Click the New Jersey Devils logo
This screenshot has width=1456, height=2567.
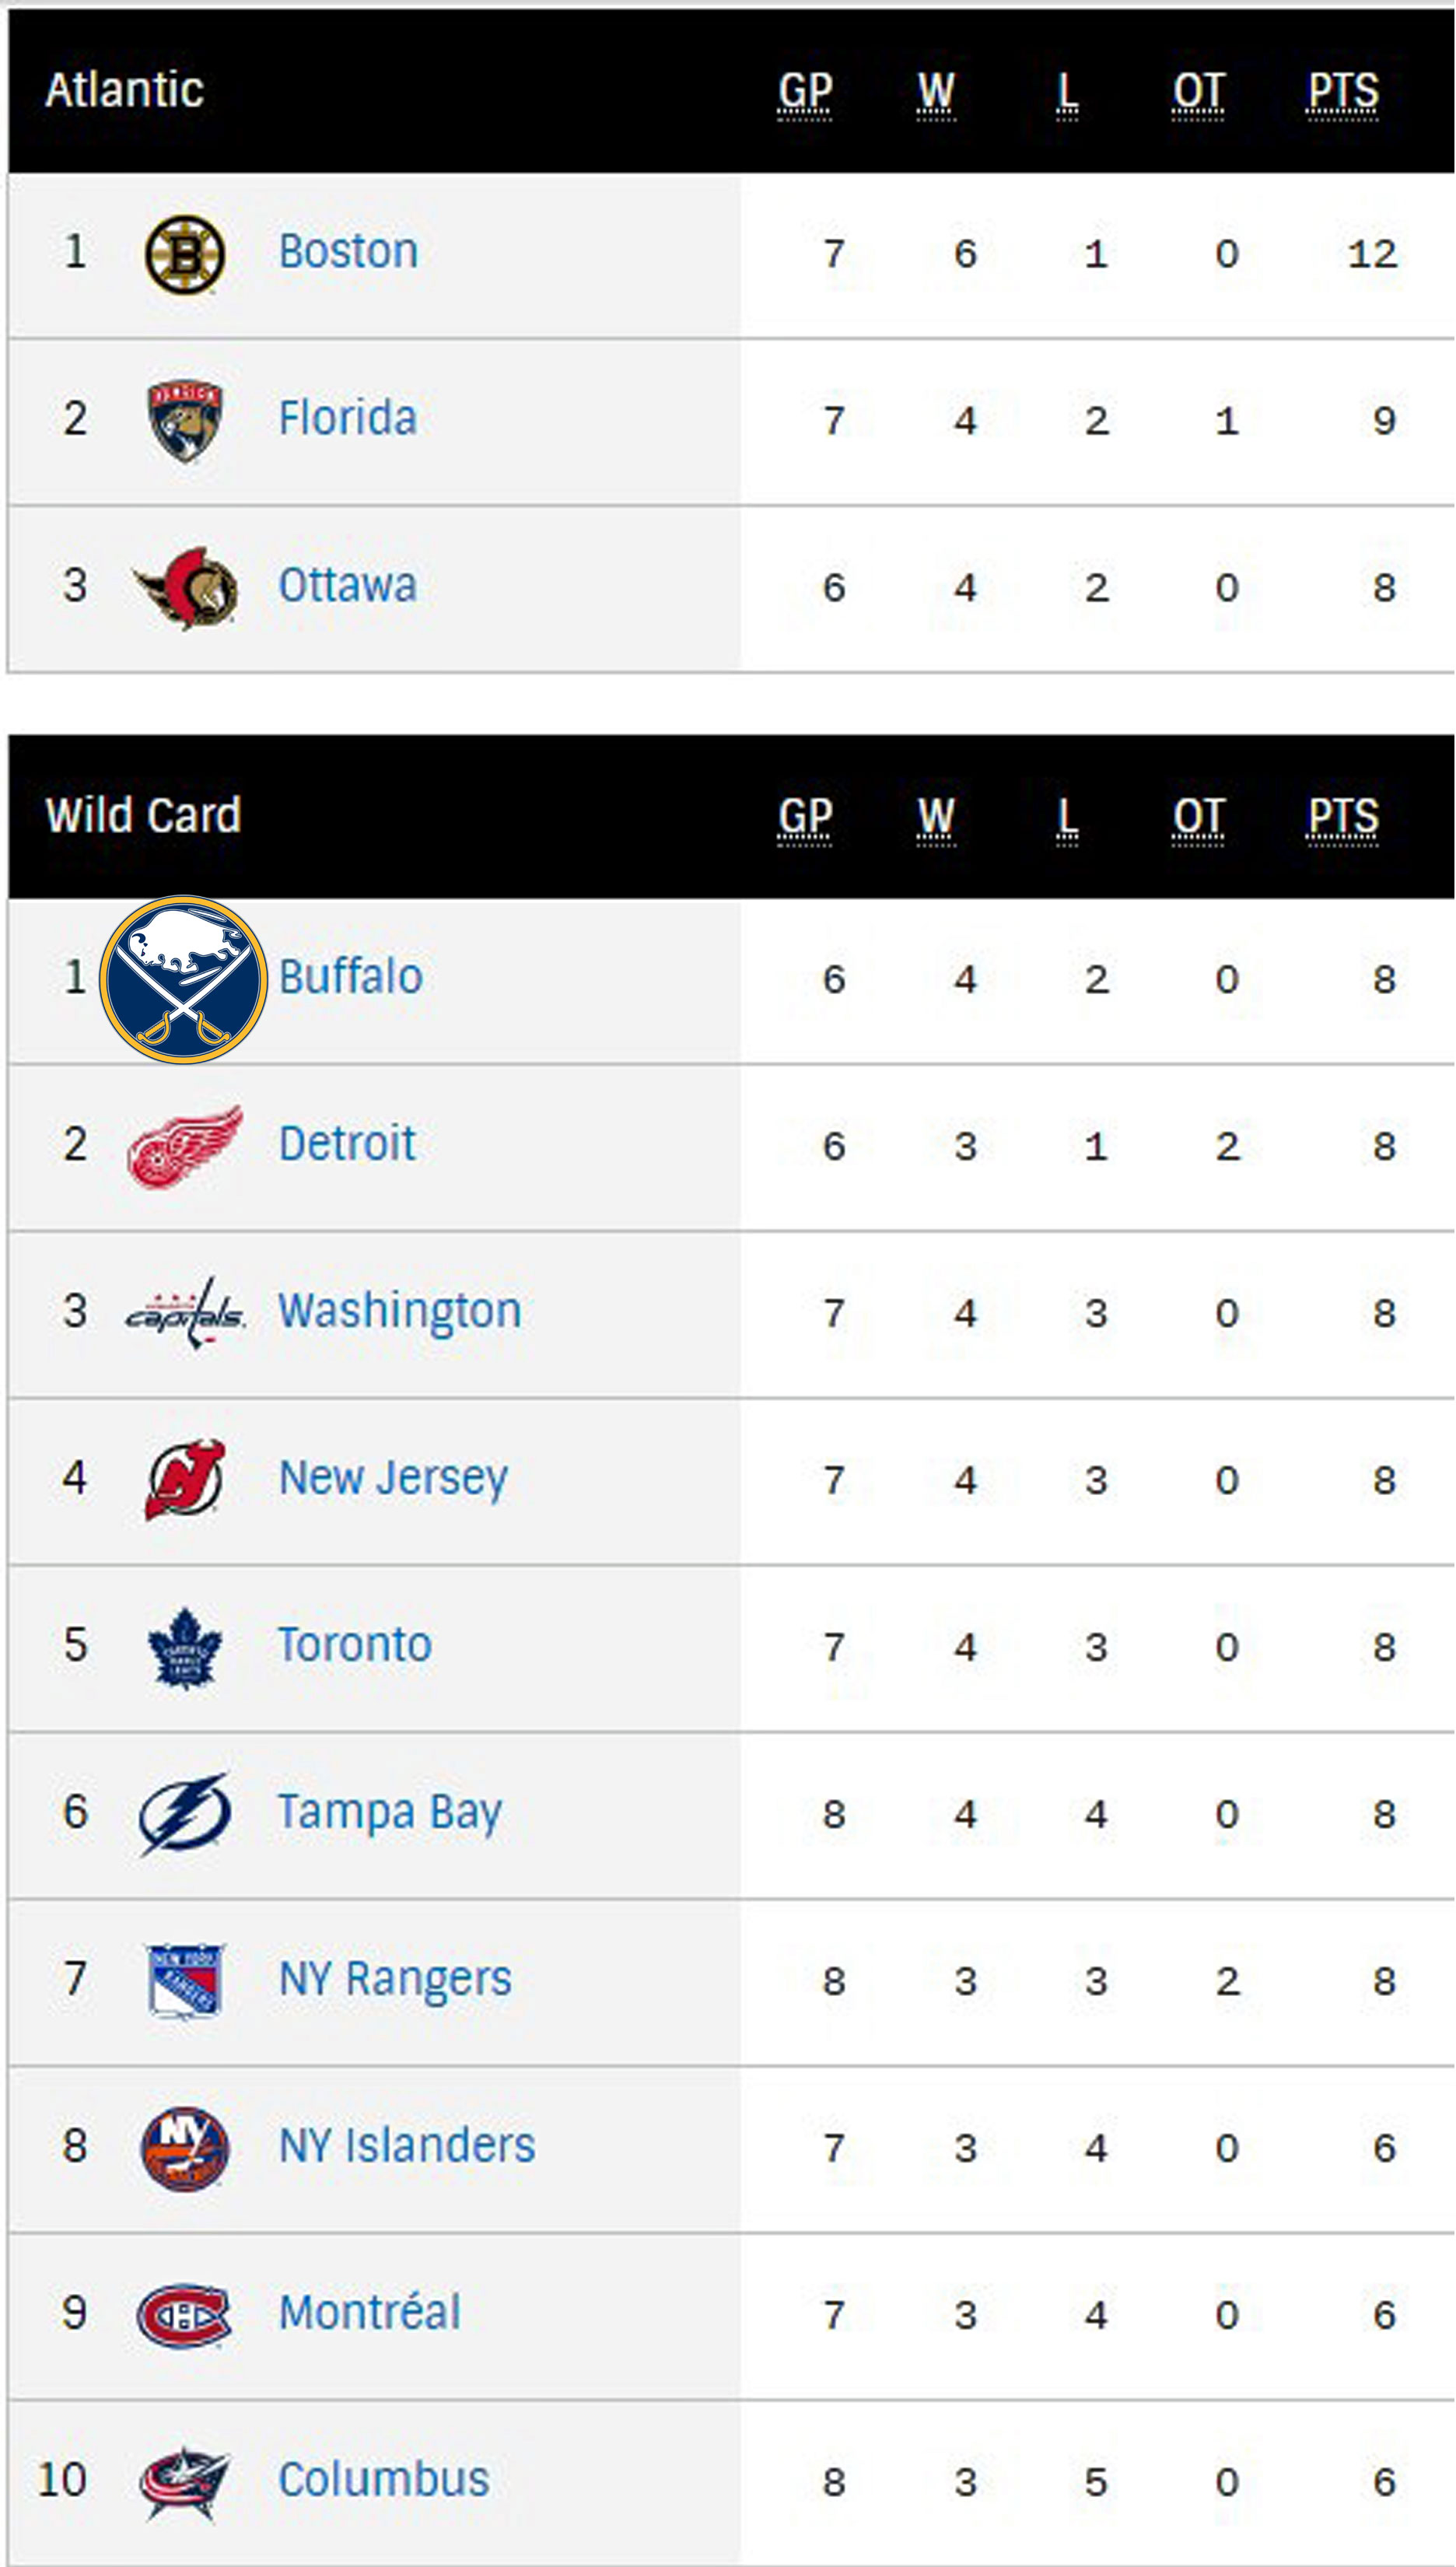pyautogui.click(x=185, y=1480)
